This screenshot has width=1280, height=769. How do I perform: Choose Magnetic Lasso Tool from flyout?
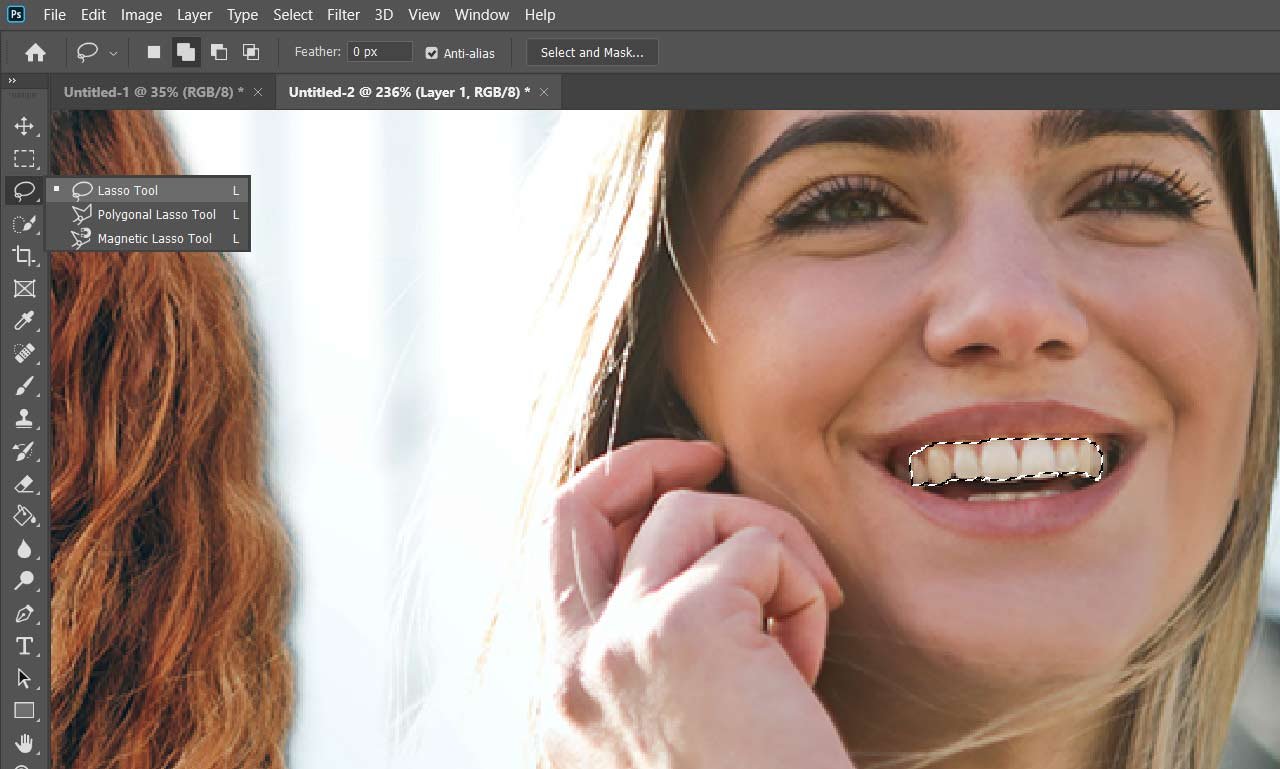click(148, 238)
